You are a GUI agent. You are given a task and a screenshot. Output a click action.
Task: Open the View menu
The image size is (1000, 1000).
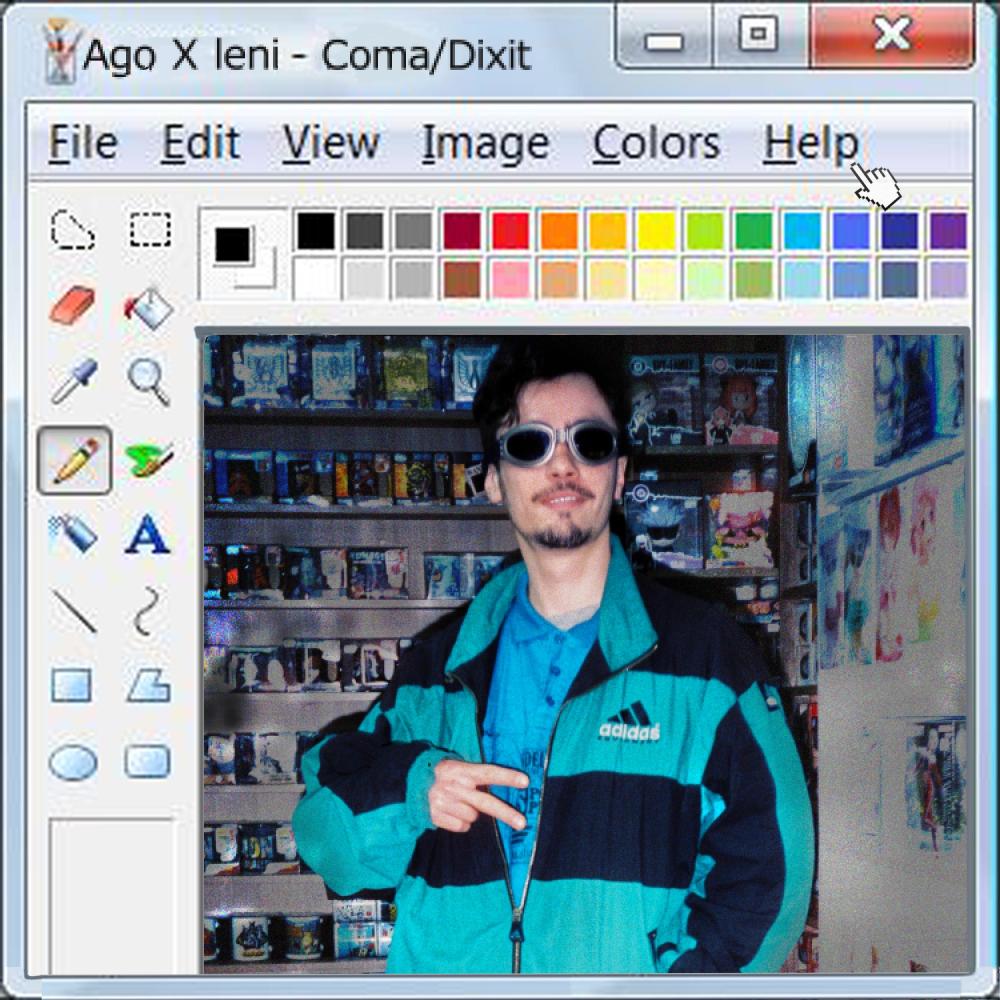pos(331,143)
